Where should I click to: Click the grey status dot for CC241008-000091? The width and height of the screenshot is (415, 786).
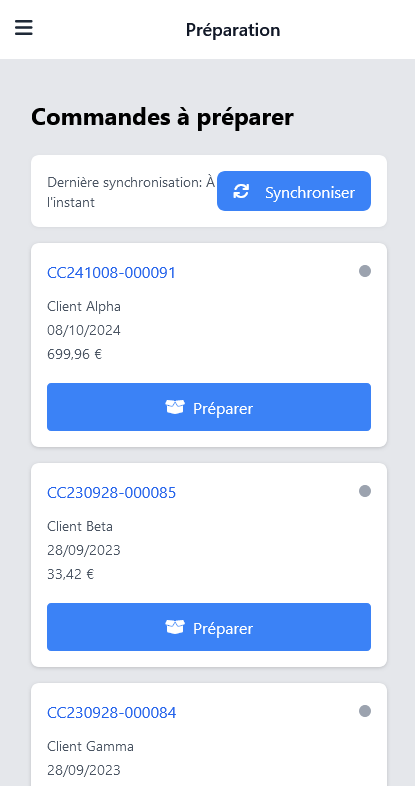365,271
